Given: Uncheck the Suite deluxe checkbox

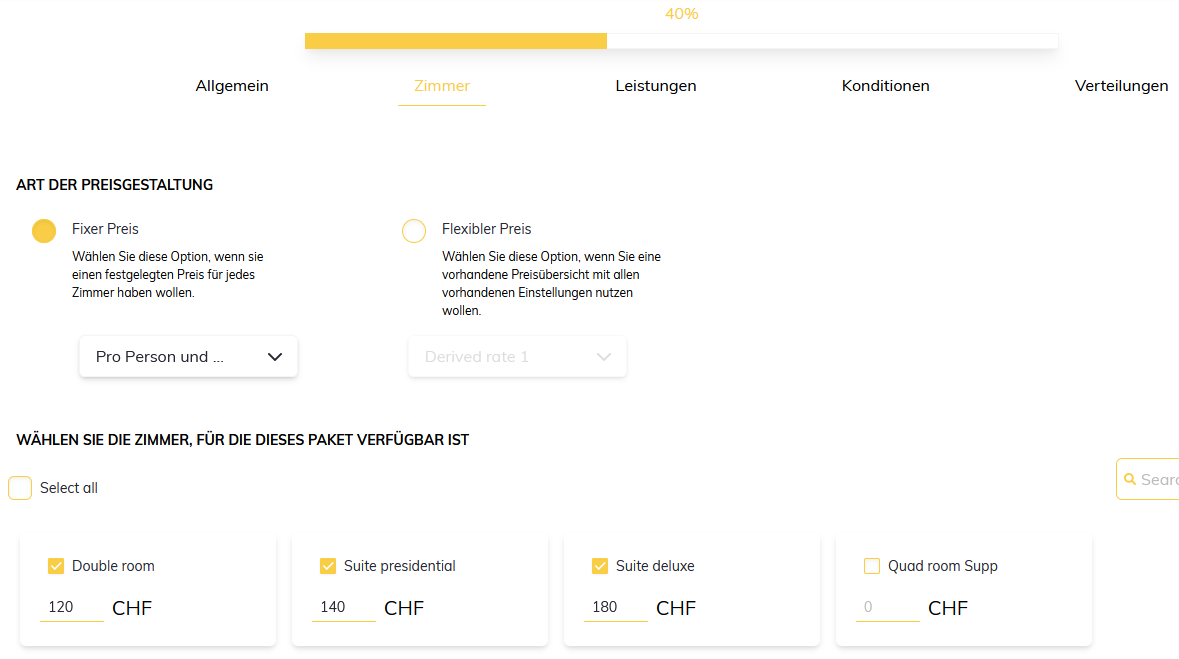Looking at the screenshot, I should pyautogui.click(x=600, y=566).
